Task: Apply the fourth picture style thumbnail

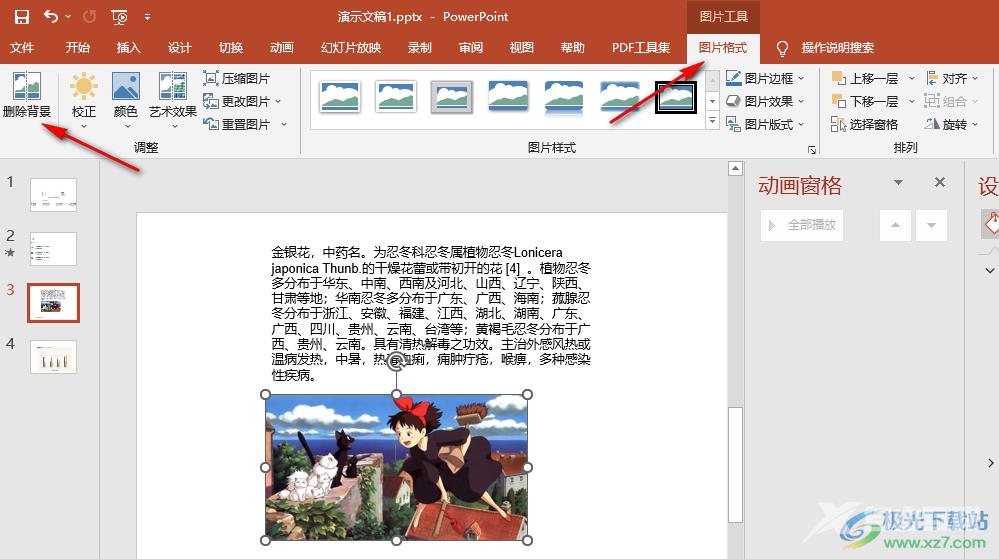Action: click(508, 97)
